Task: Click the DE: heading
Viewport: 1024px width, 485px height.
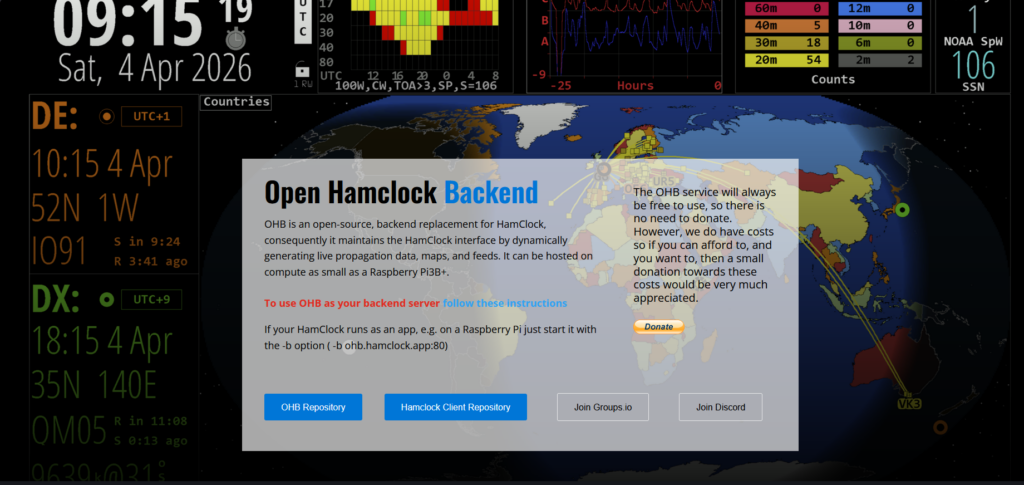Action: [55, 116]
